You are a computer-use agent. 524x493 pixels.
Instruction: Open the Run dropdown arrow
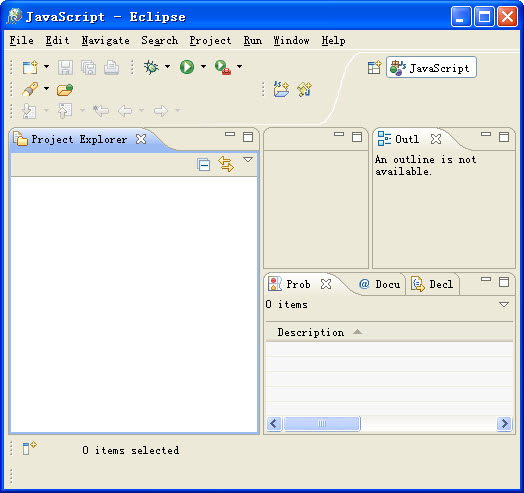tap(203, 67)
